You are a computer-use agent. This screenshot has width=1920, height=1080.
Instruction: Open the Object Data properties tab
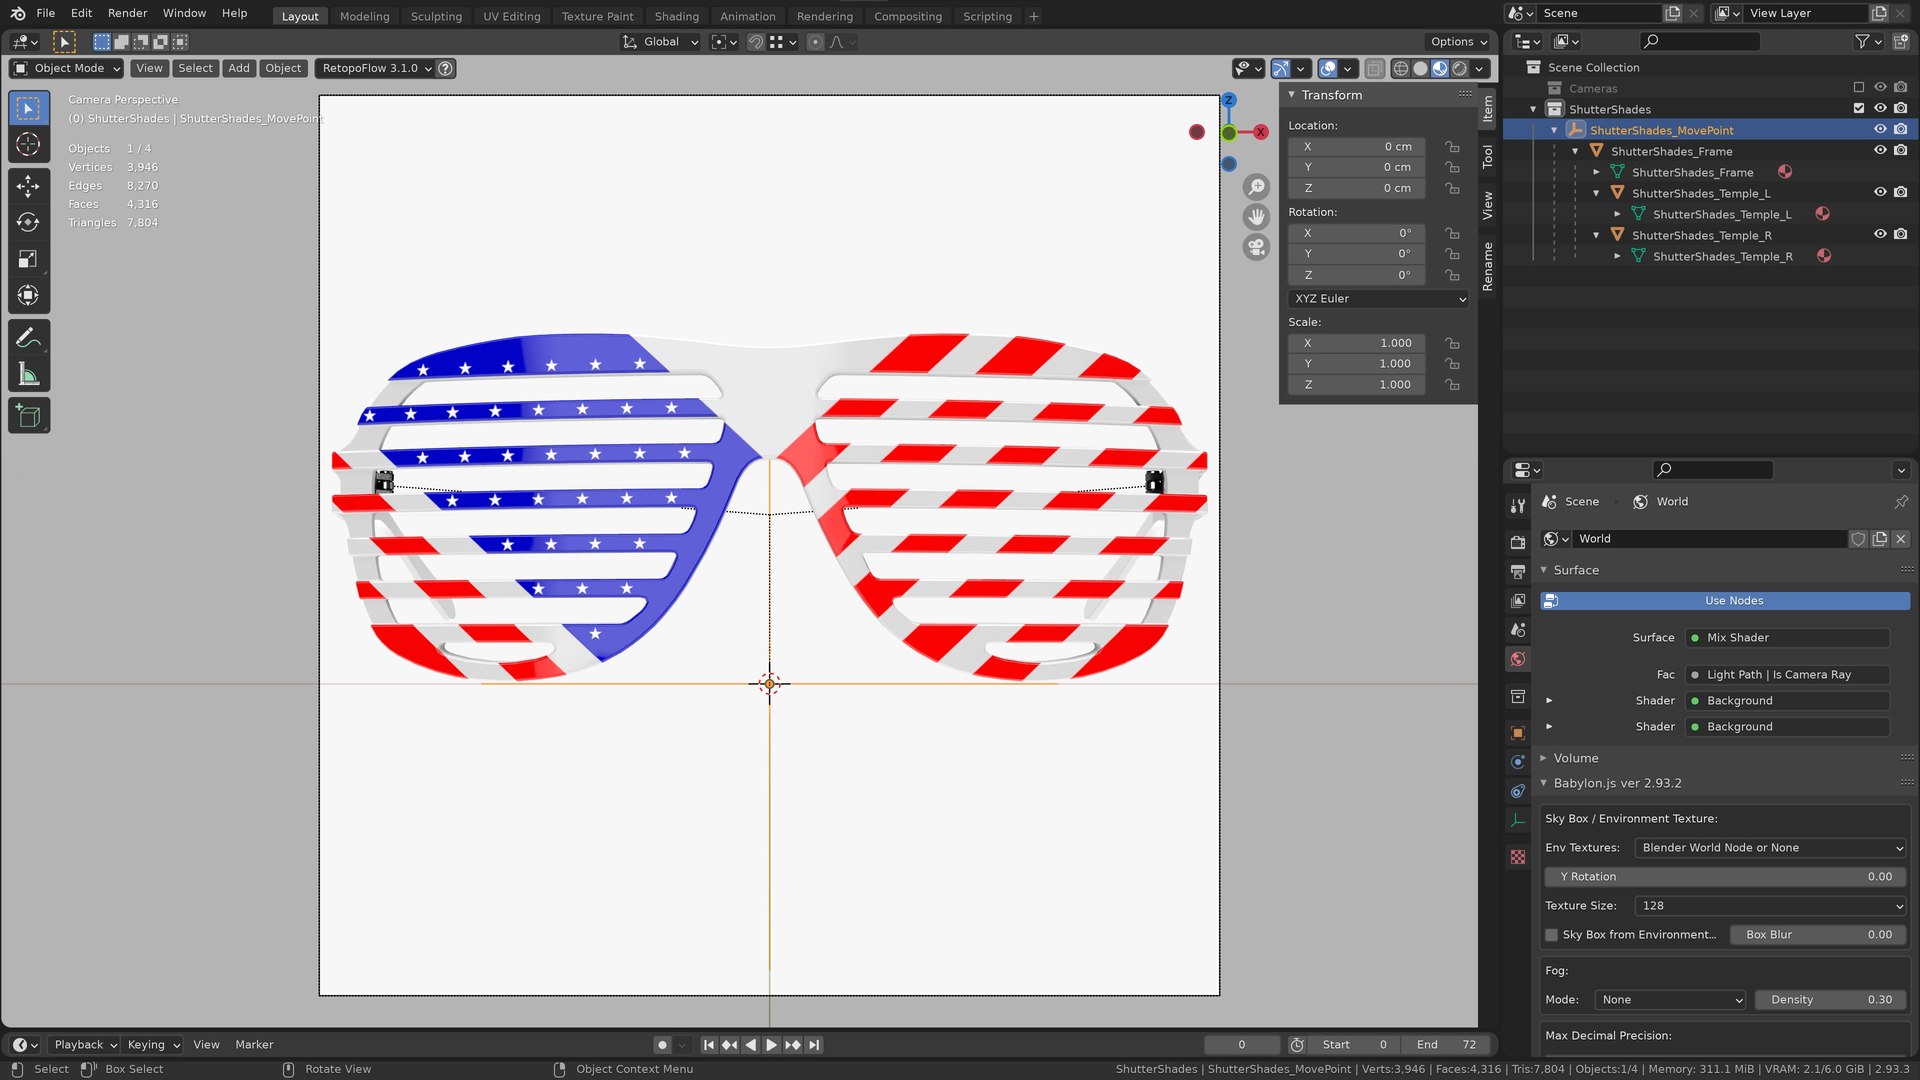click(1518, 820)
